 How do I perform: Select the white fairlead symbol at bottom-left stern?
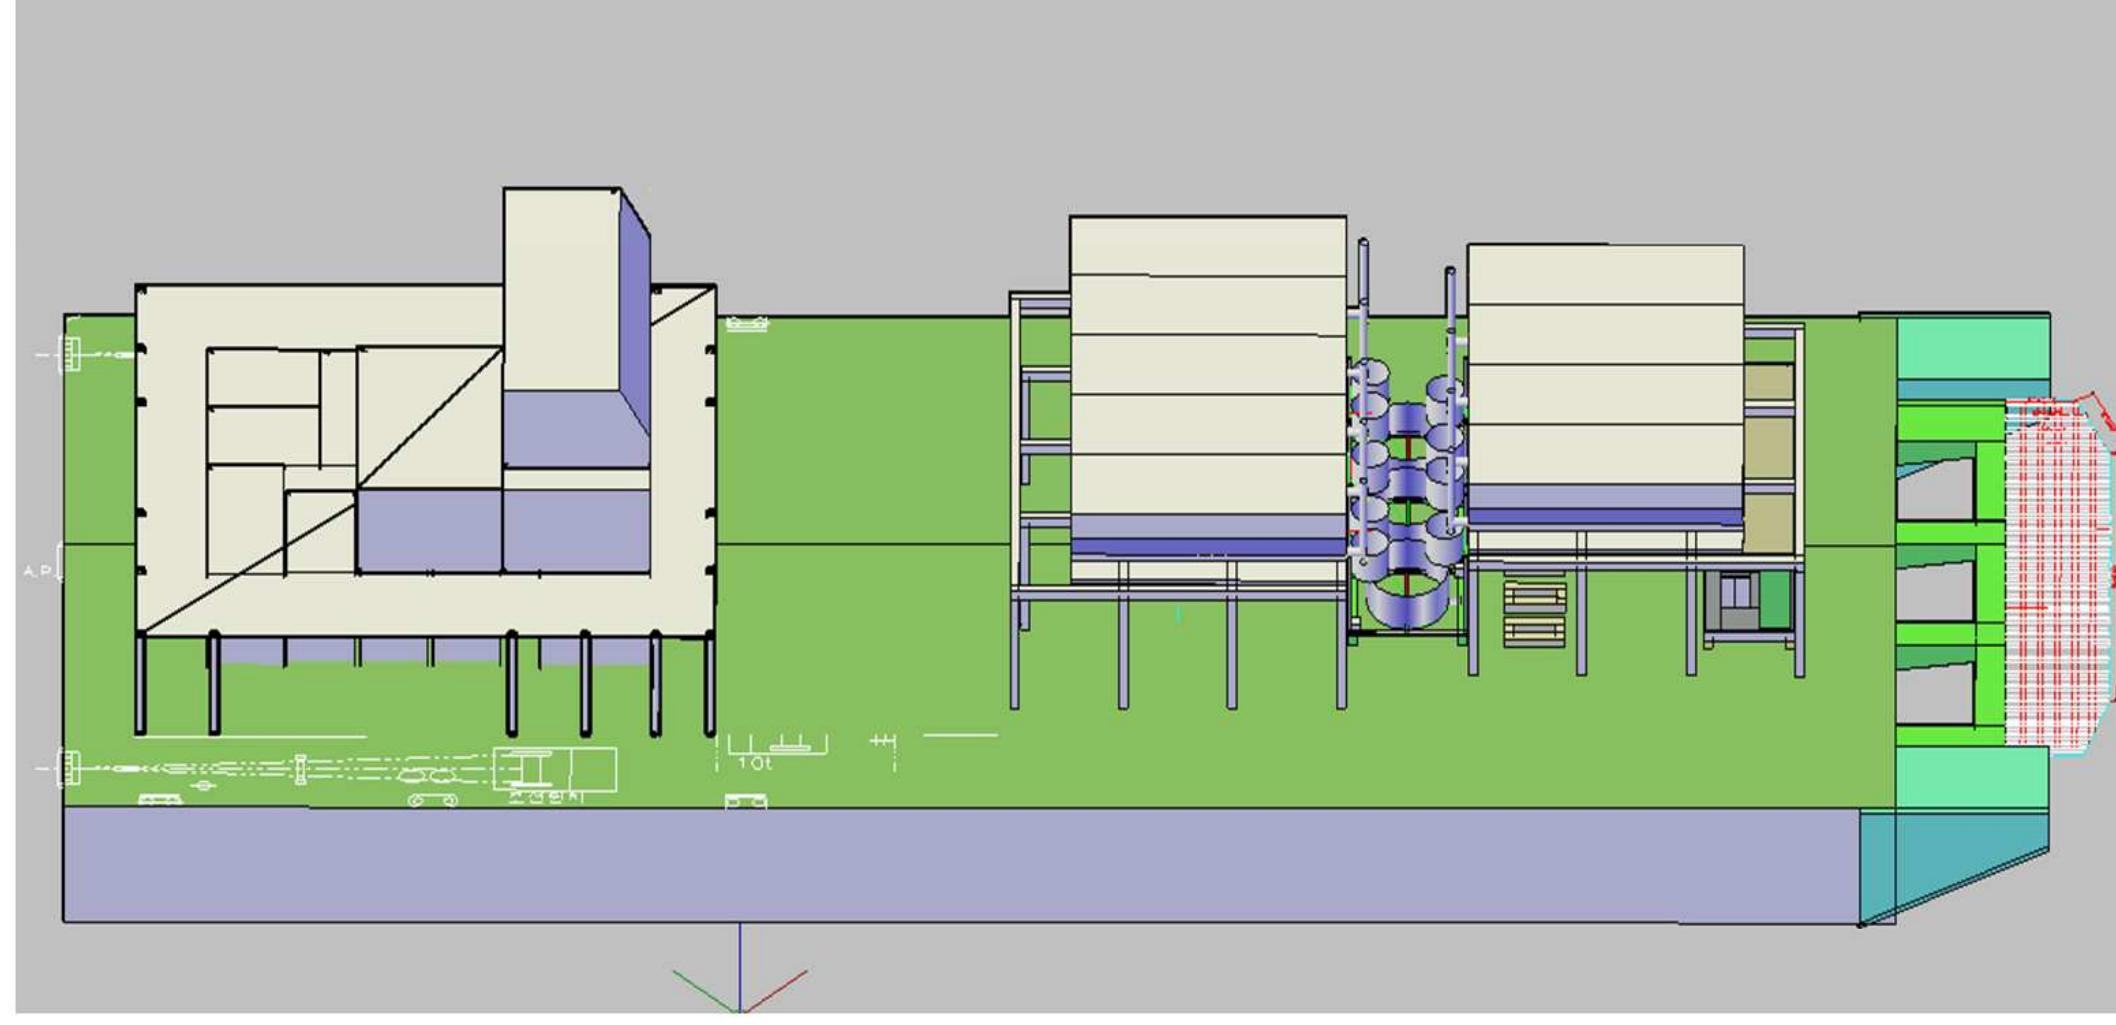pyautogui.click(x=70, y=767)
